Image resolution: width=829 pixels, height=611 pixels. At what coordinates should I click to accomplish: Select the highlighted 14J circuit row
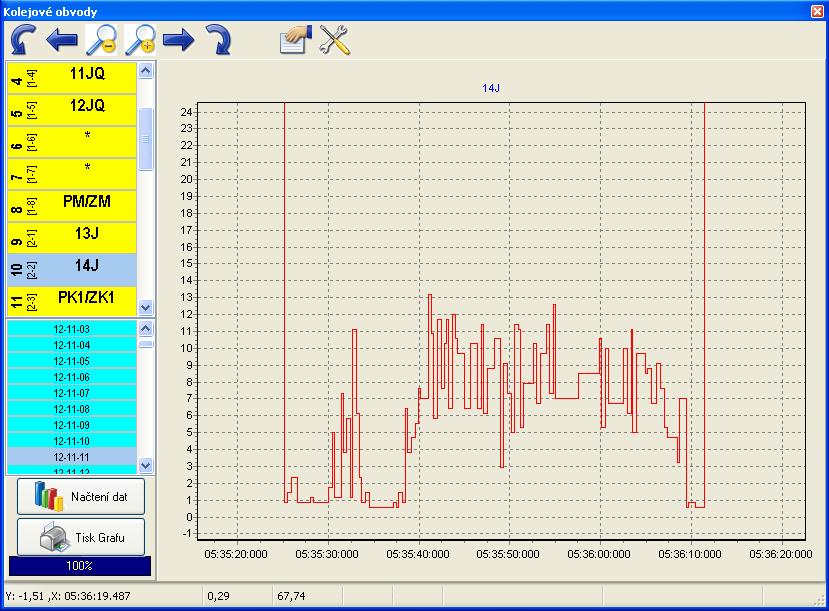tap(72, 270)
